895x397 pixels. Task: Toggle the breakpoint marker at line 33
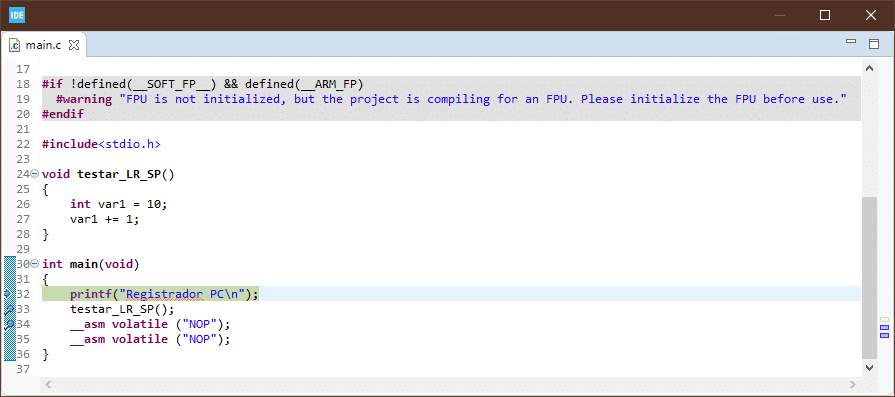(x=9, y=309)
